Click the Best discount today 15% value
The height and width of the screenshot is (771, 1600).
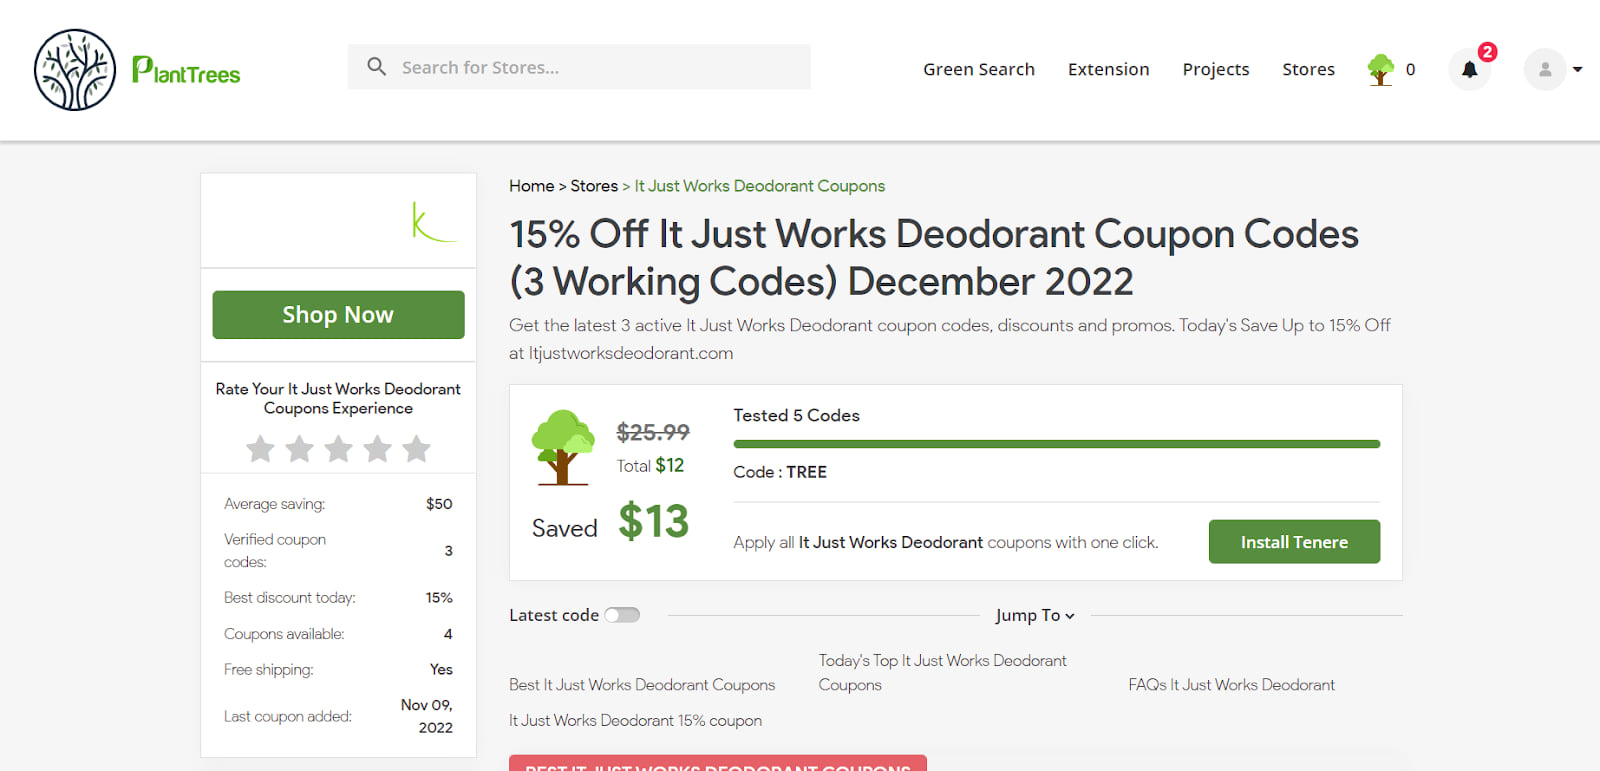click(x=439, y=598)
